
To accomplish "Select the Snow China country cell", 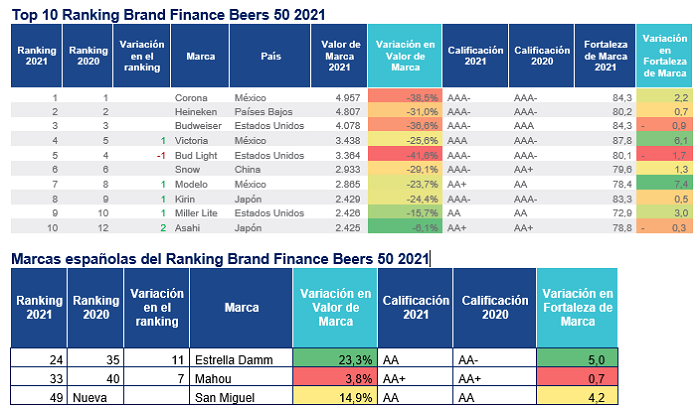I will pyautogui.click(x=247, y=170).
